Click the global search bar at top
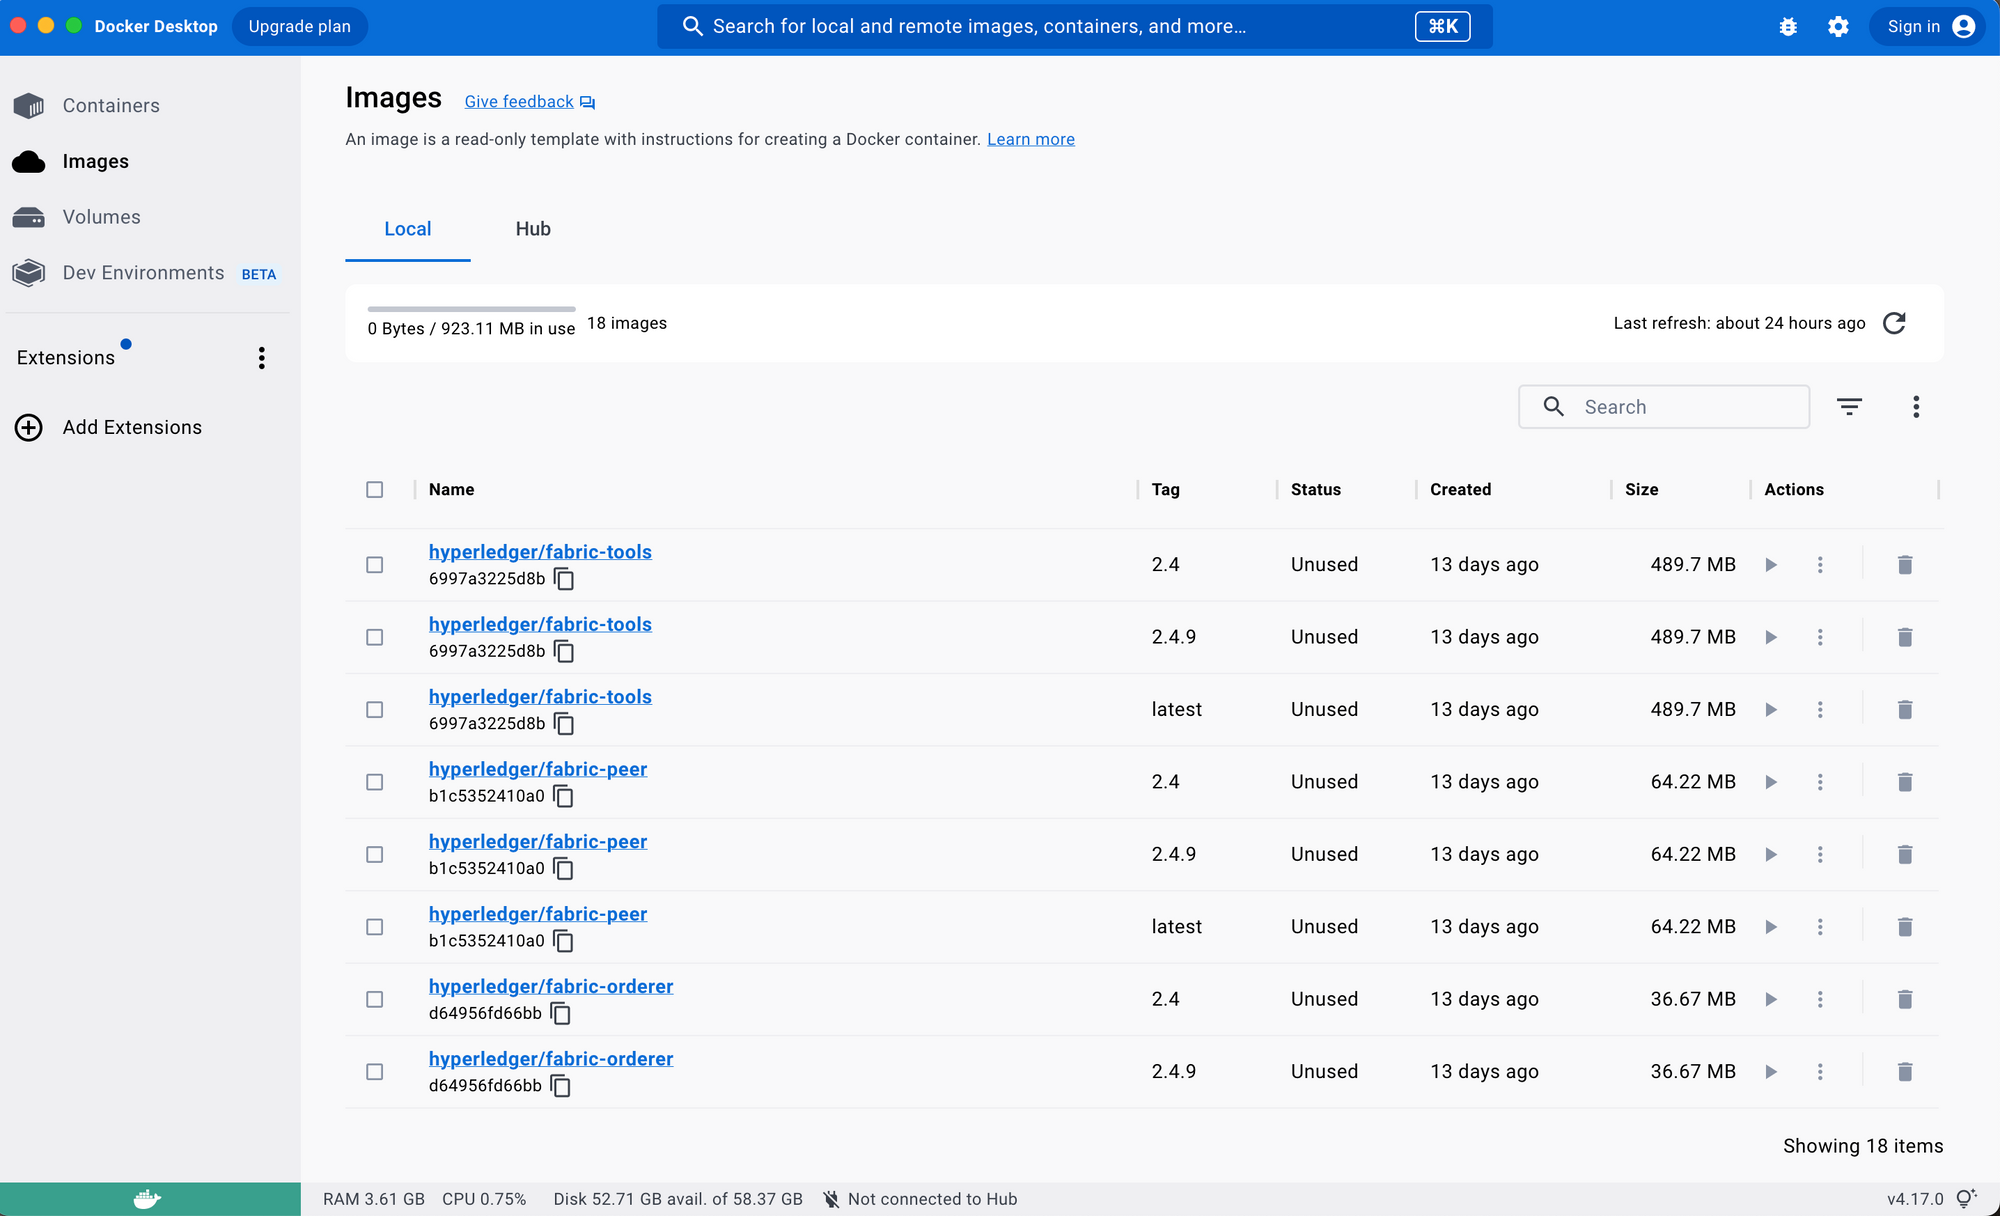The image size is (2000, 1216). [x=1074, y=27]
